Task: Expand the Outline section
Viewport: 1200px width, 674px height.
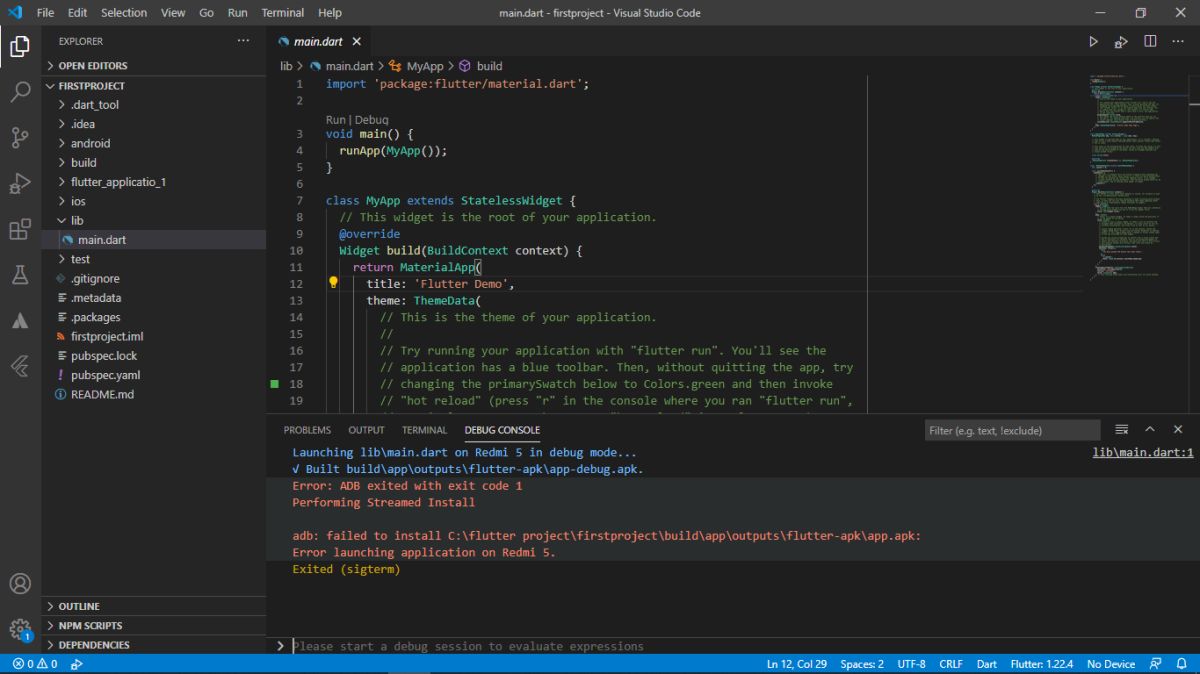Action: [154, 606]
